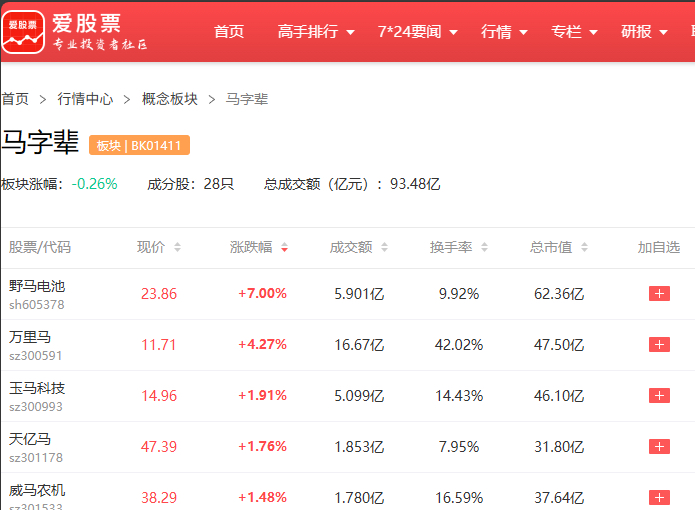Click the 首页 breadcrumb link
This screenshot has height=510, width=695.
(15, 99)
